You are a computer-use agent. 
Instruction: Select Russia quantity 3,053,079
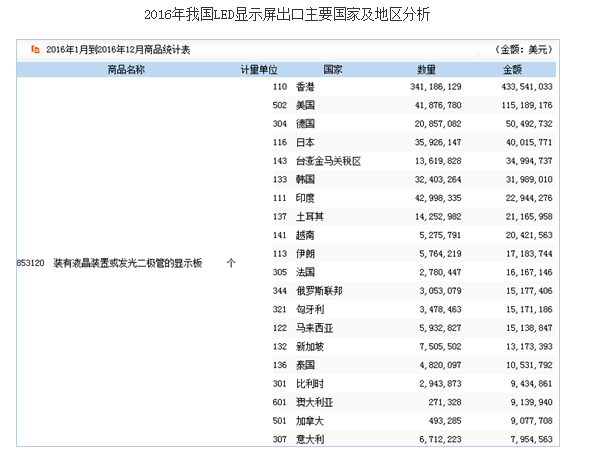click(x=440, y=291)
